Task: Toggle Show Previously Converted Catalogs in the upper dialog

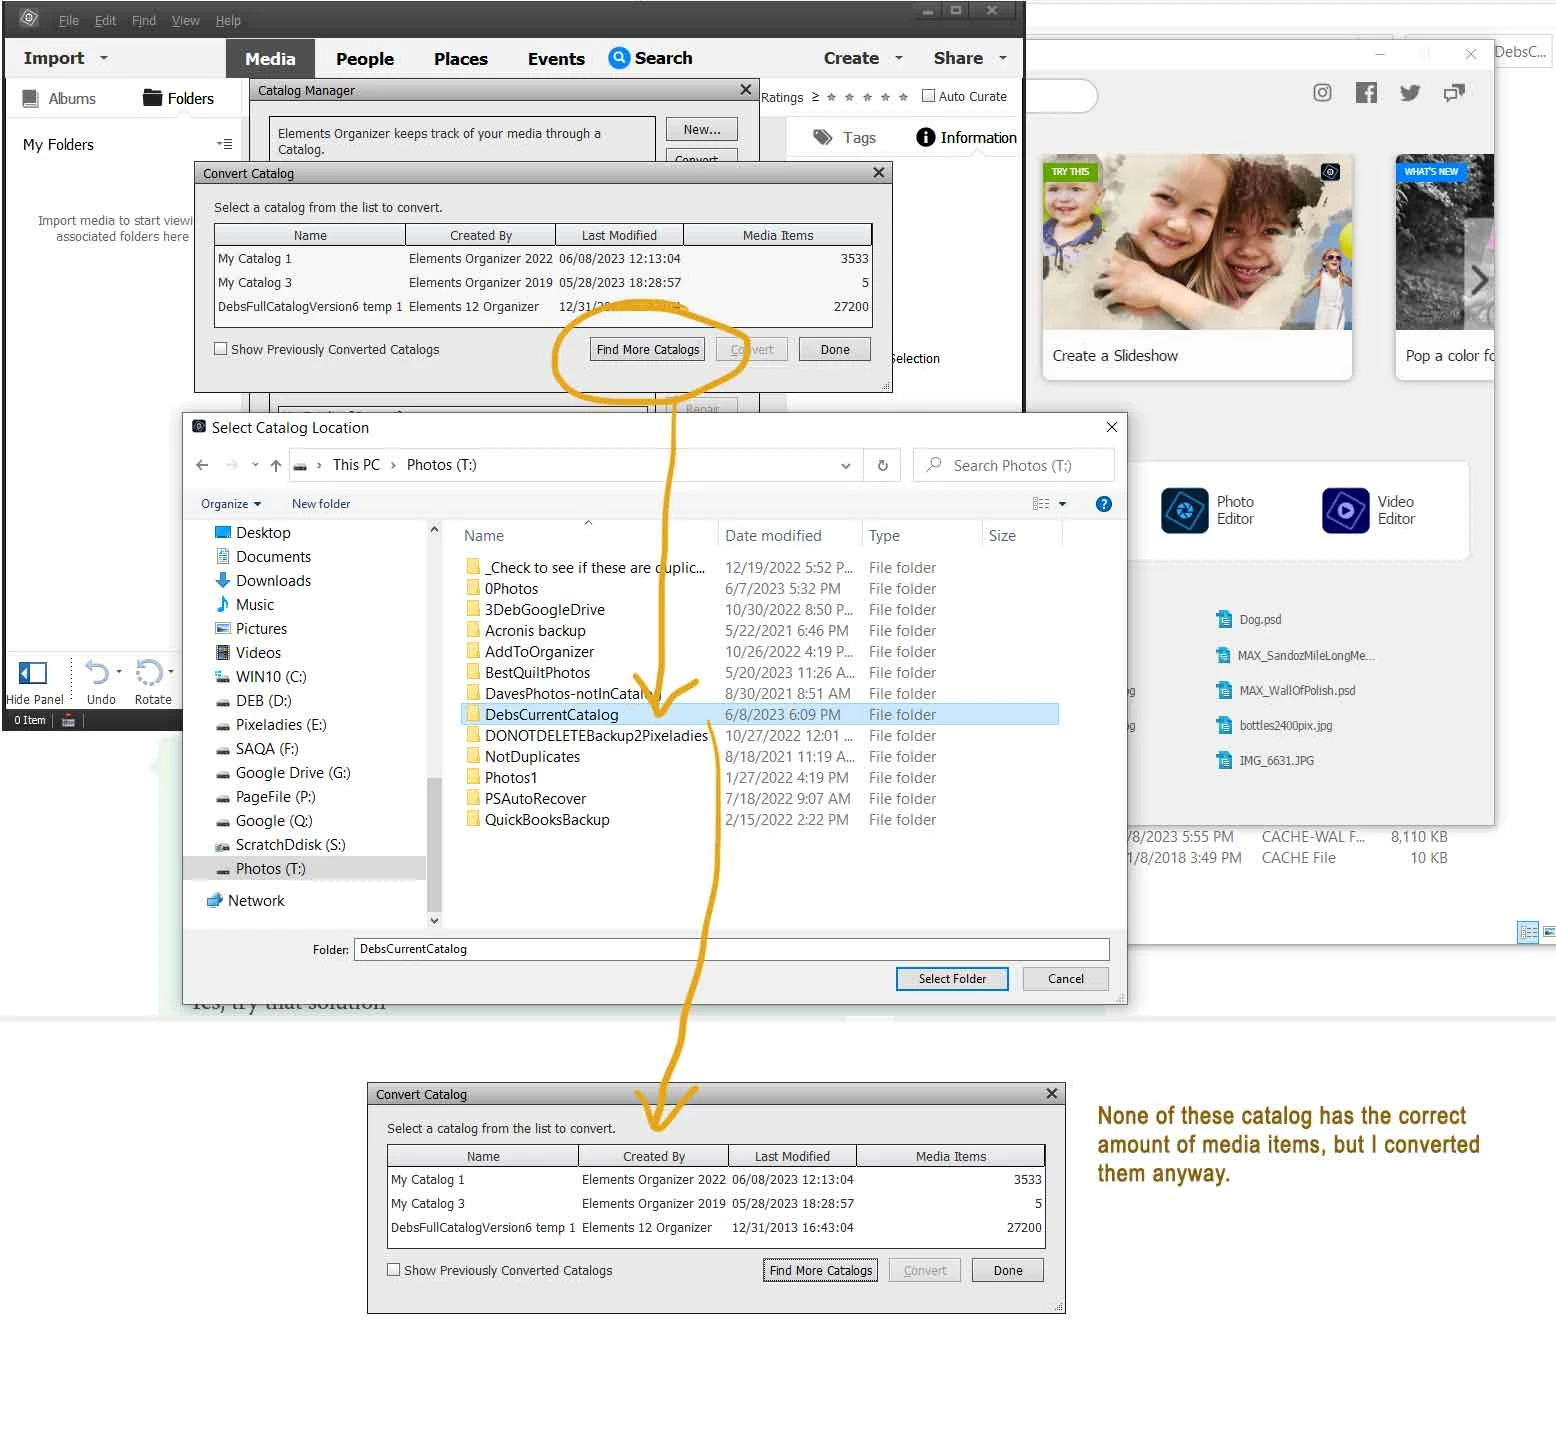Action: click(x=220, y=349)
